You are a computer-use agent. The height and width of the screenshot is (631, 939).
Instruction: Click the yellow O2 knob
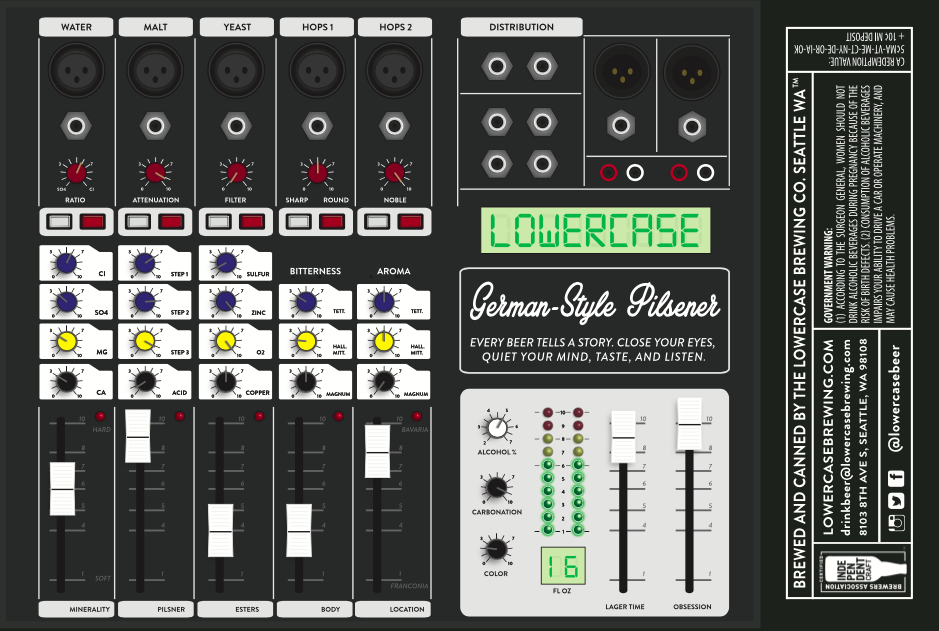pyautogui.click(x=225, y=341)
